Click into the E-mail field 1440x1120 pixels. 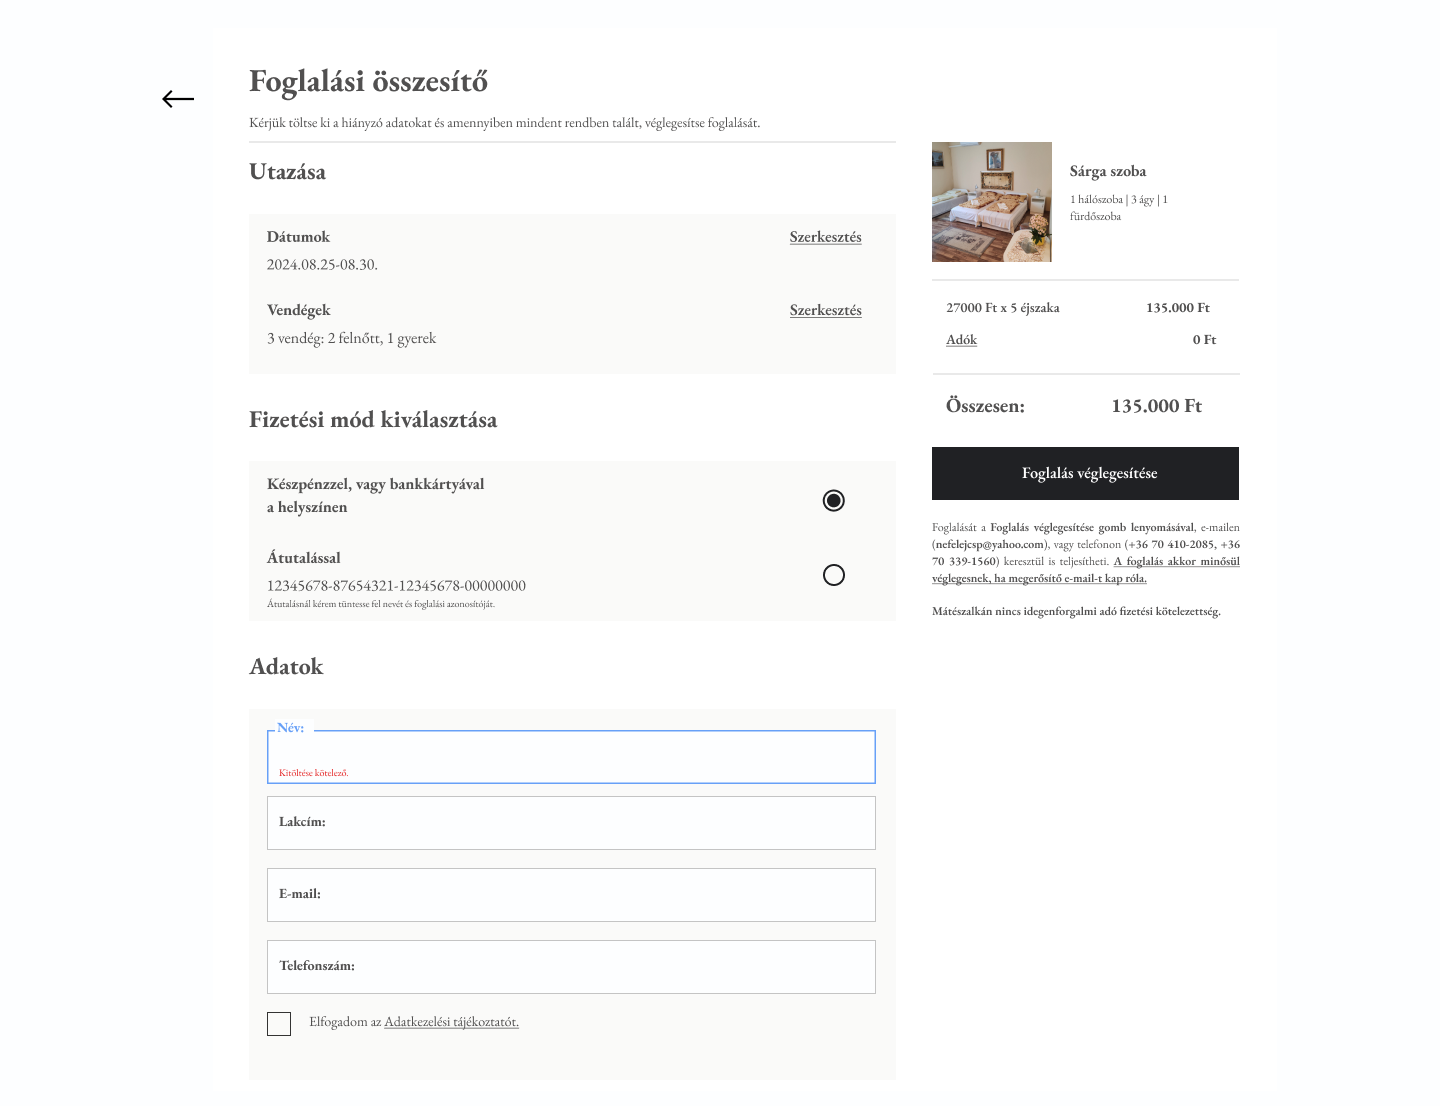[571, 895]
